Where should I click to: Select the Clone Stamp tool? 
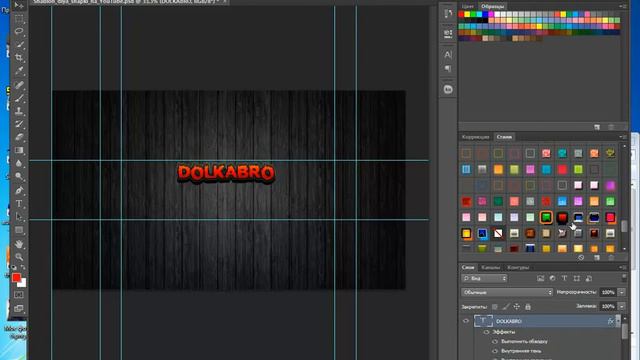[x=19, y=111]
